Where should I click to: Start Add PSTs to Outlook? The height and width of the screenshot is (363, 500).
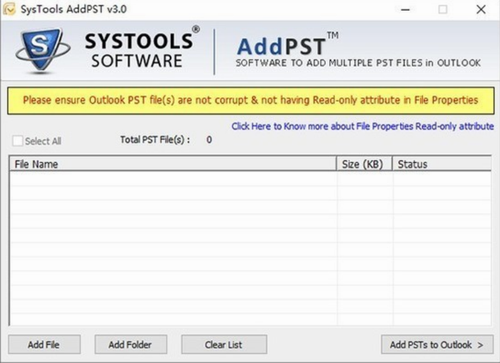[x=437, y=344]
